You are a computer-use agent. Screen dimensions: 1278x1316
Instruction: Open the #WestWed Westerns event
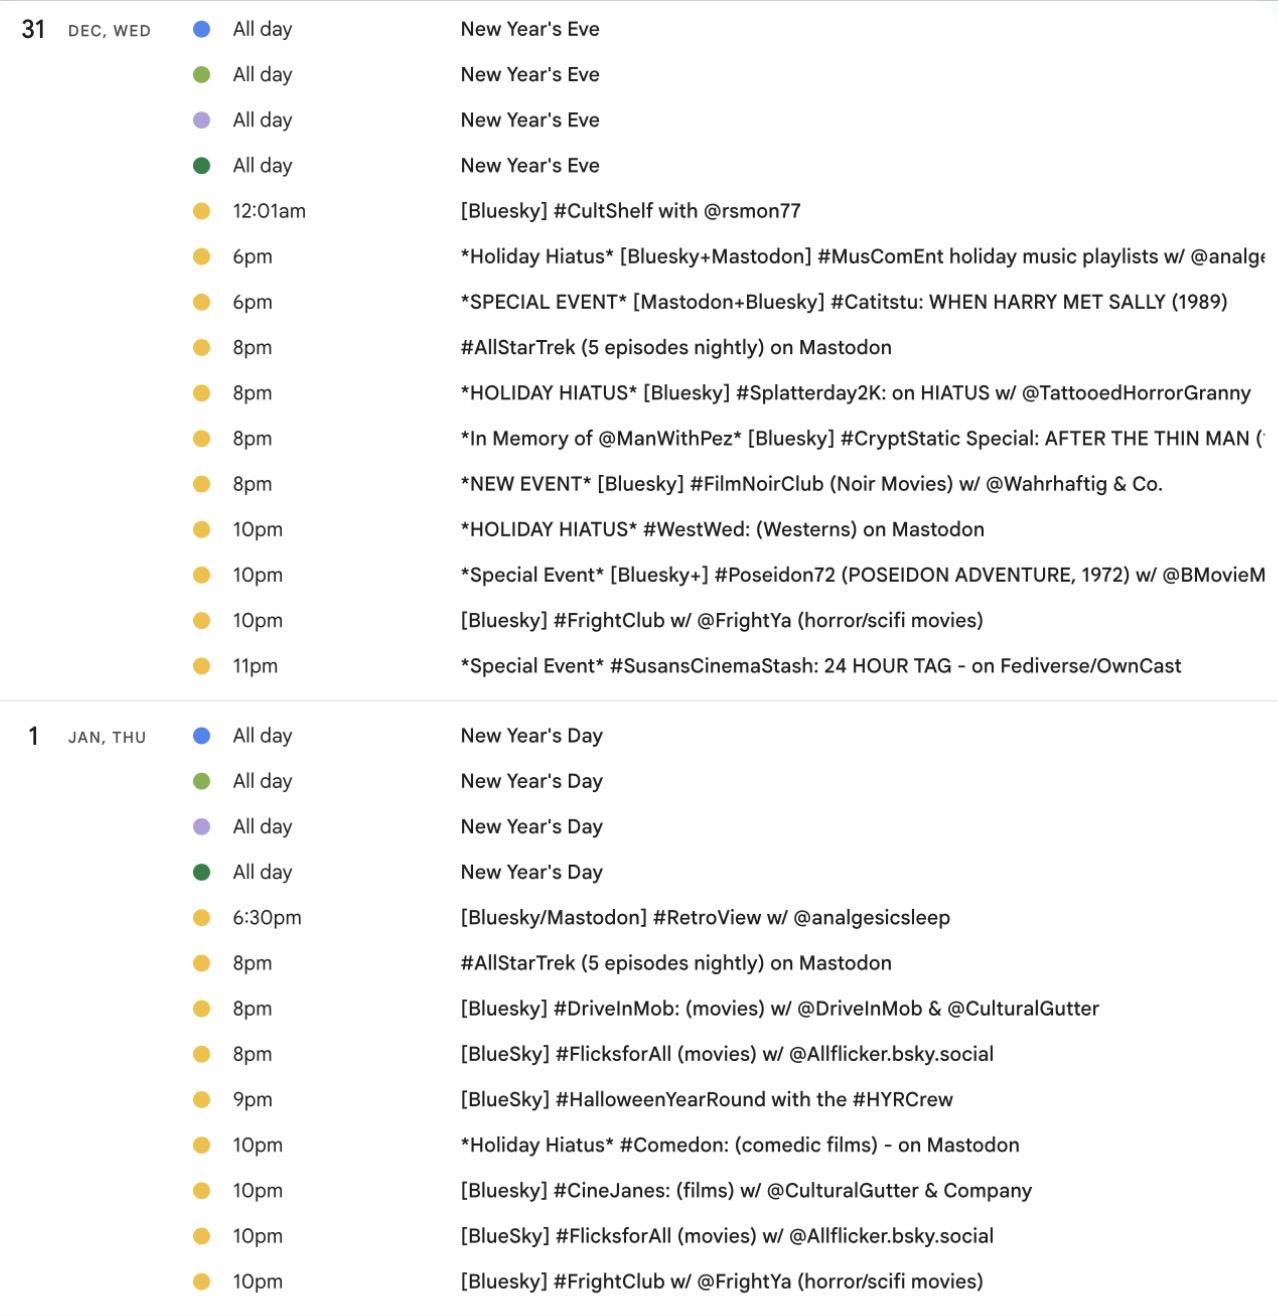coord(722,530)
